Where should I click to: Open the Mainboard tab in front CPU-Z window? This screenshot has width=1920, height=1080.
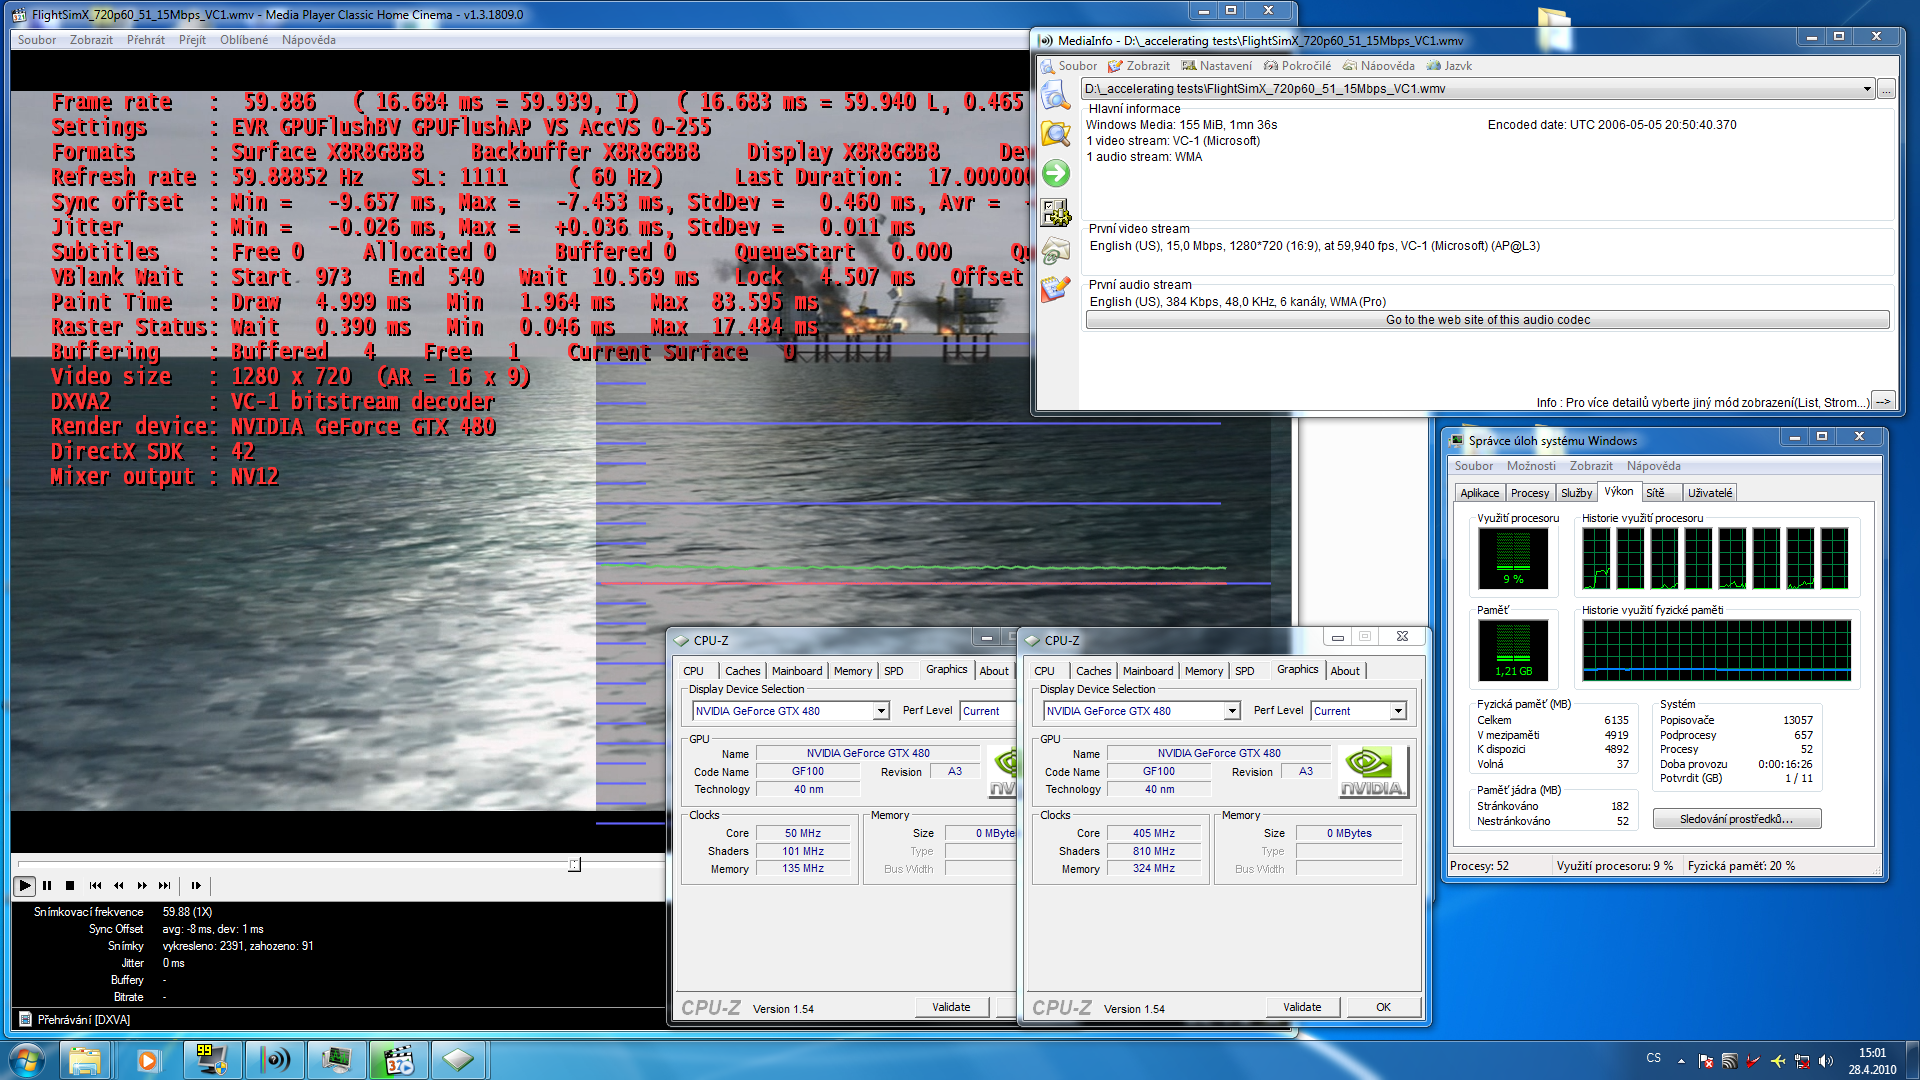(1148, 671)
